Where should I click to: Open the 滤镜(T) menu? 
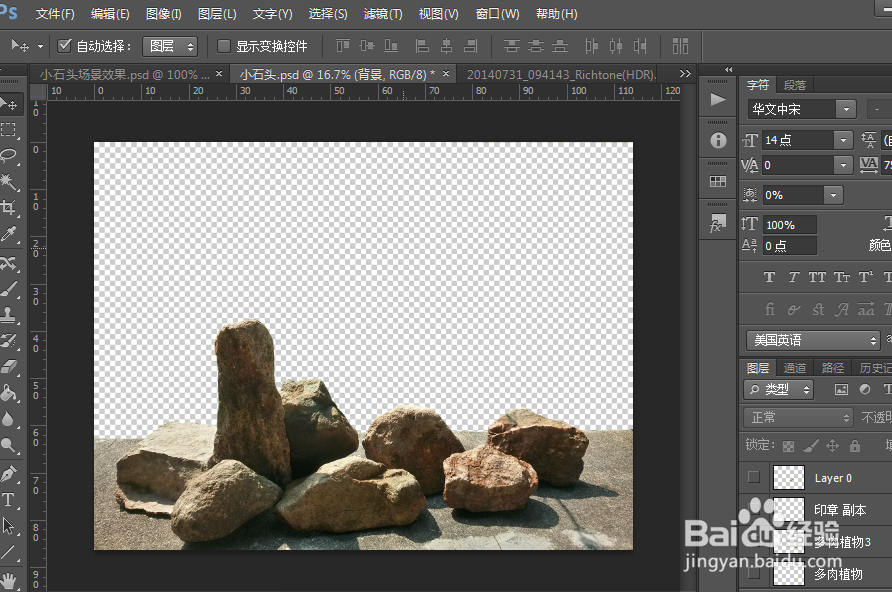click(x=383, y=14)
